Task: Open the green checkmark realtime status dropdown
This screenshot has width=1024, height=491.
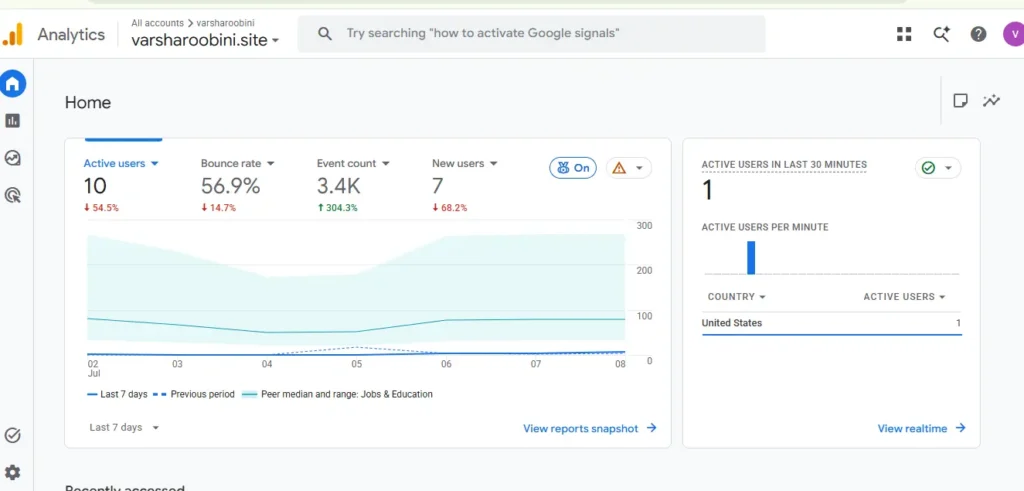Action: click(x=938, y=168)
